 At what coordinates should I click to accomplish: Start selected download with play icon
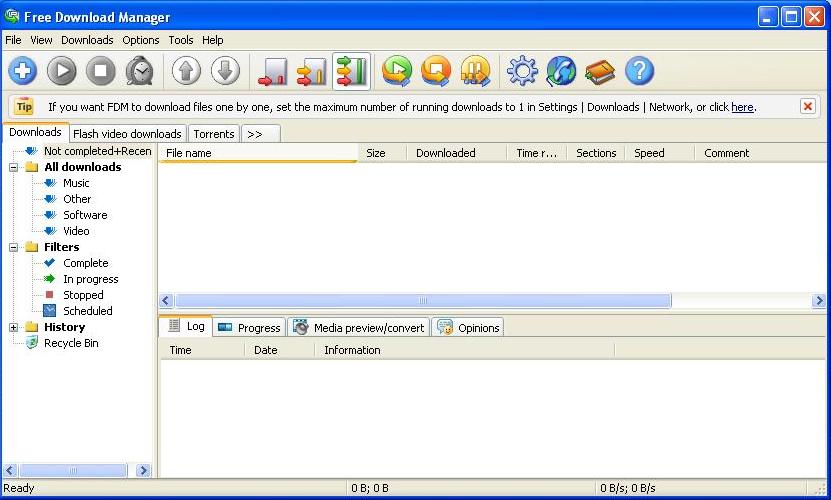coord(61,71)
